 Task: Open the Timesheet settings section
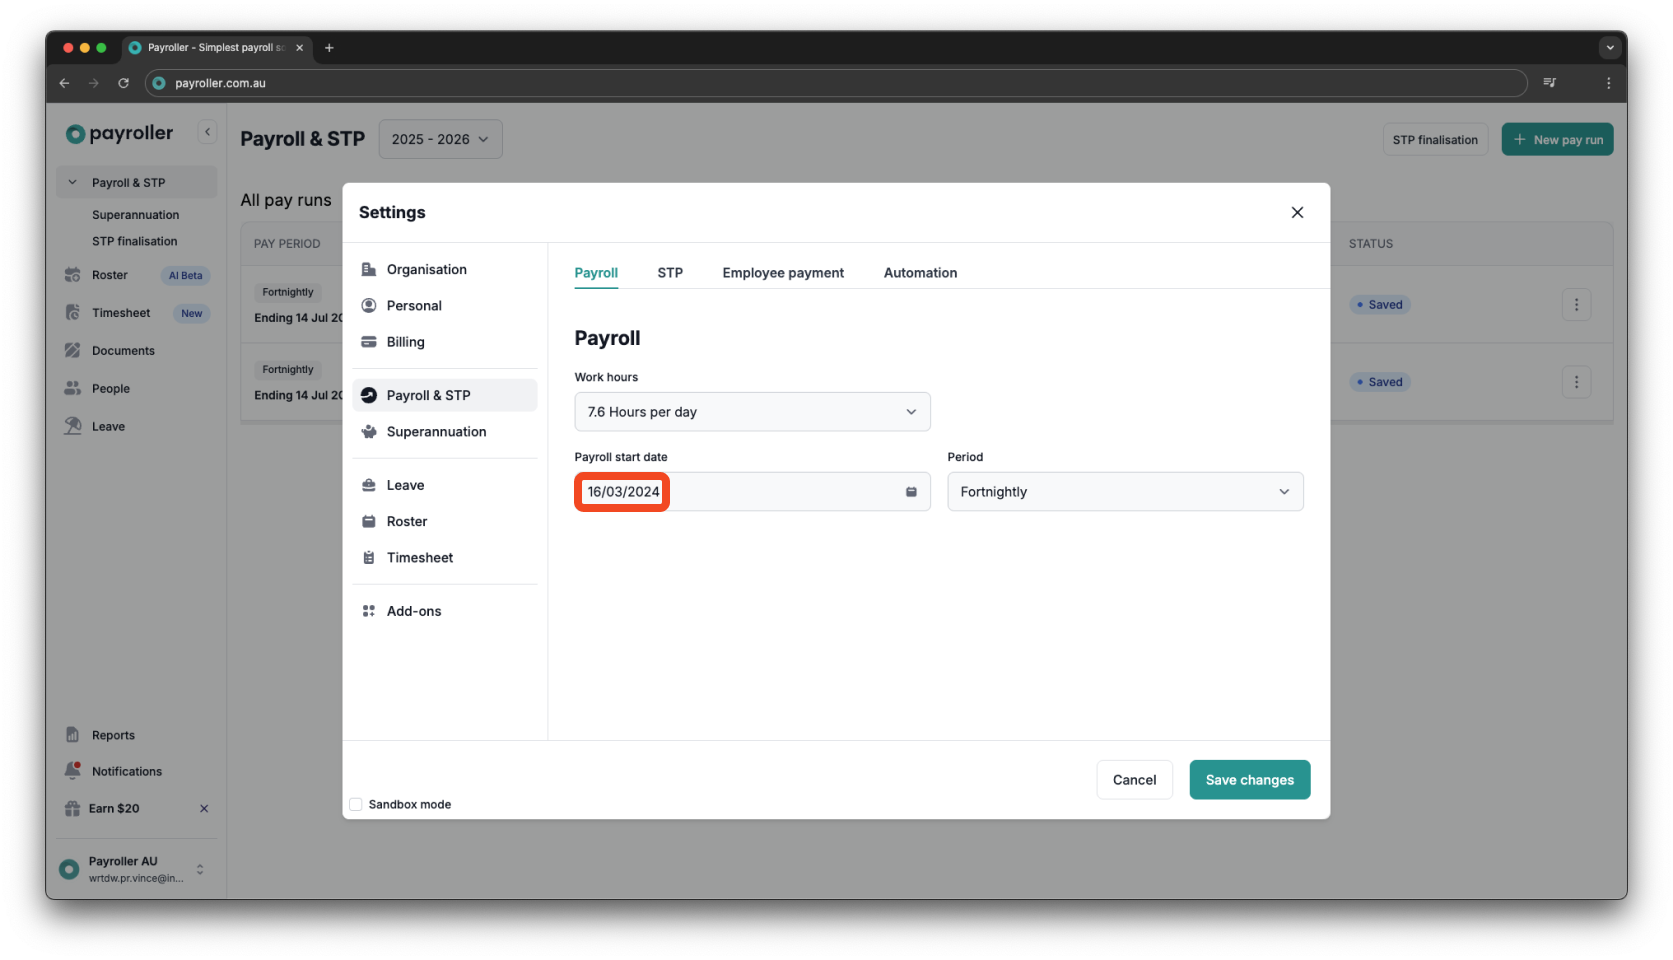(x=419, y=557)
